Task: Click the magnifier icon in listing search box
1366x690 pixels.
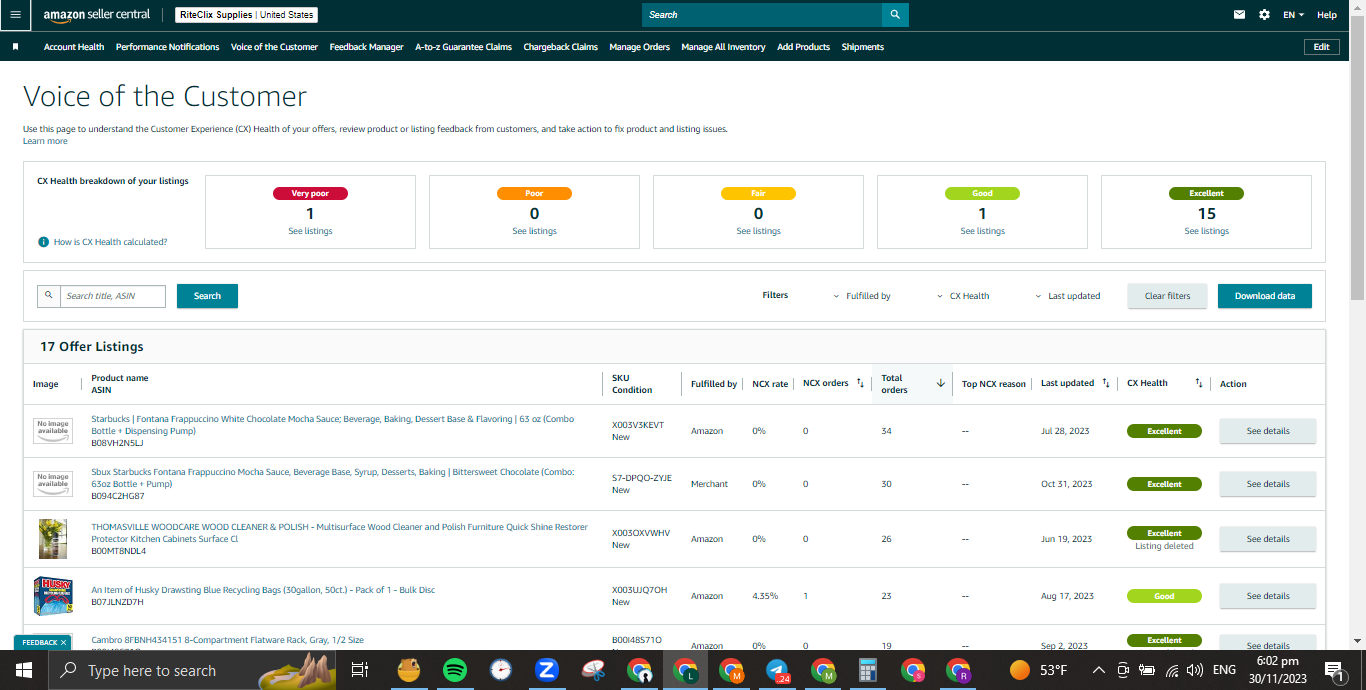Action: tap(49, 296)
